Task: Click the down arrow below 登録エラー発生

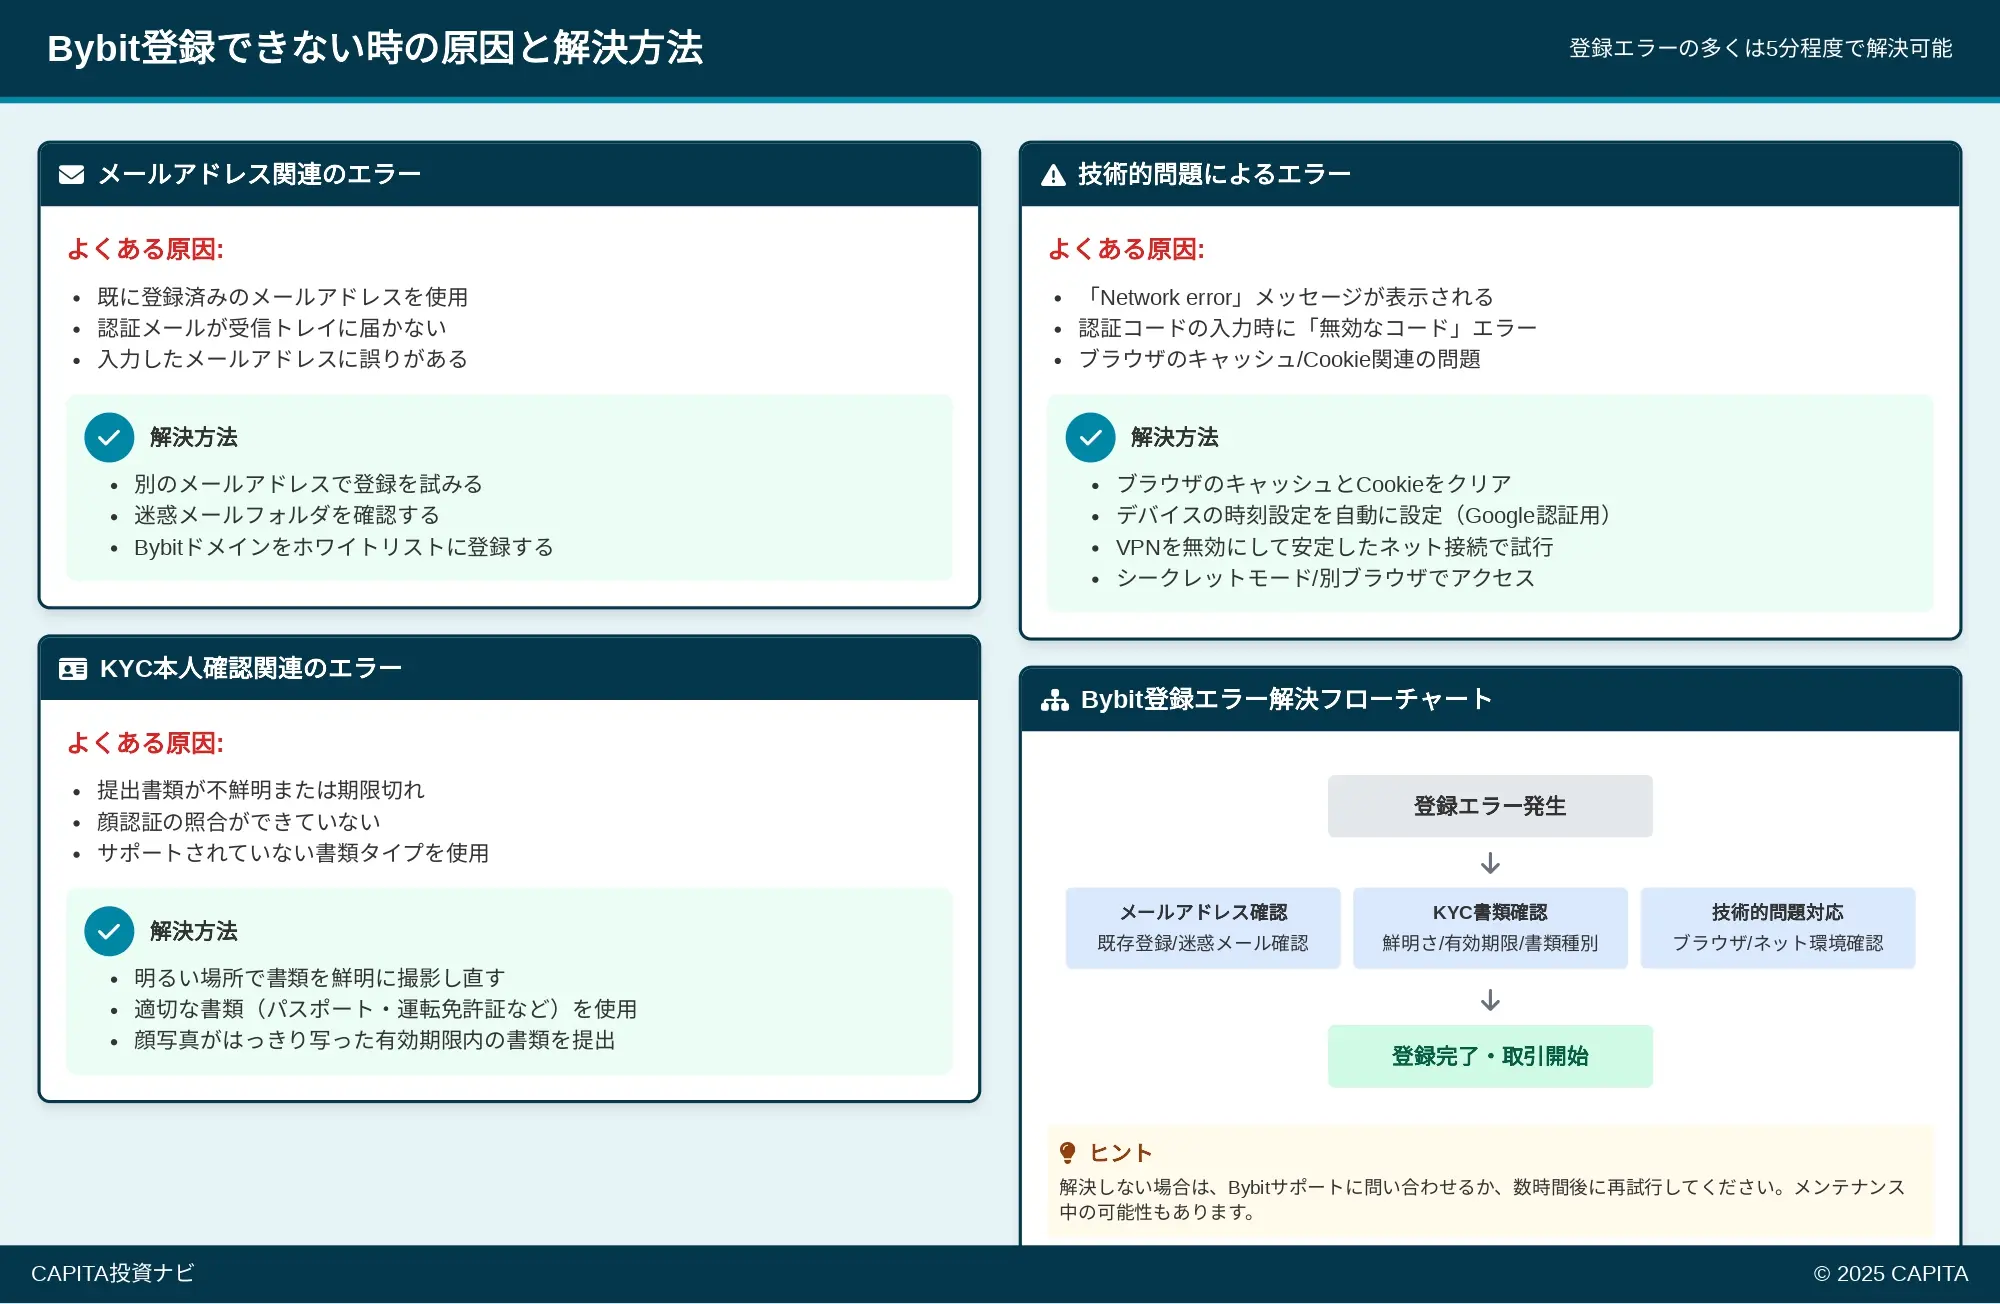Action: coord(1490,863)
